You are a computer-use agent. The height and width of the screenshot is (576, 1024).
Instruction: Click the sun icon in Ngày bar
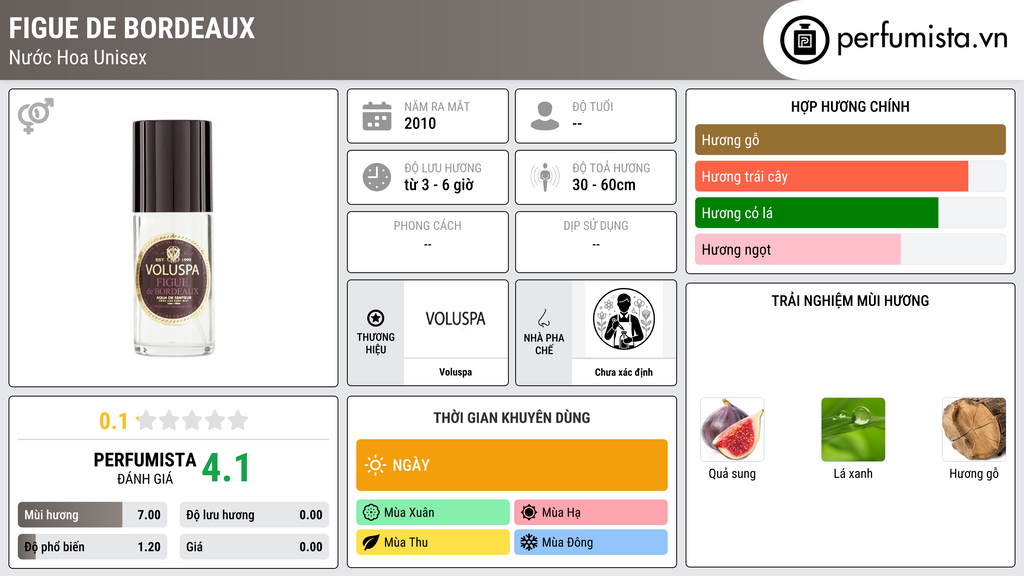tap(376, 465)
